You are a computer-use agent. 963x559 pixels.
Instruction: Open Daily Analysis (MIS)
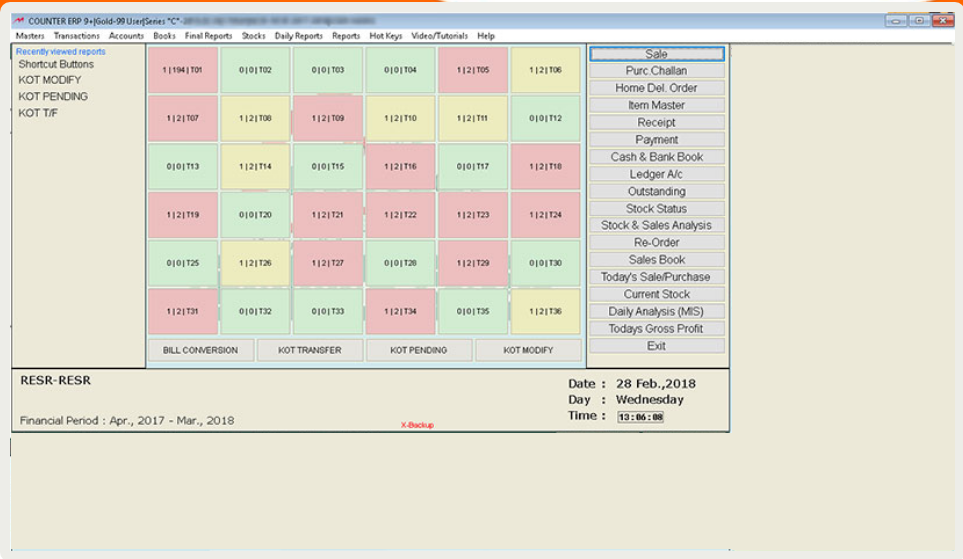[657, 311]
